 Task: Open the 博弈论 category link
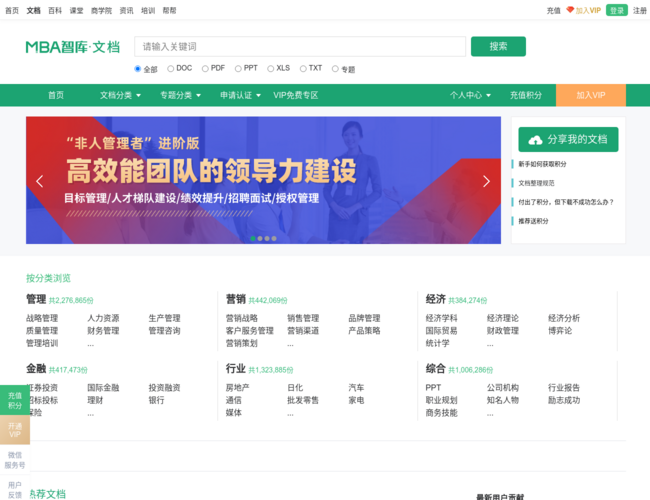click(560, 331)
